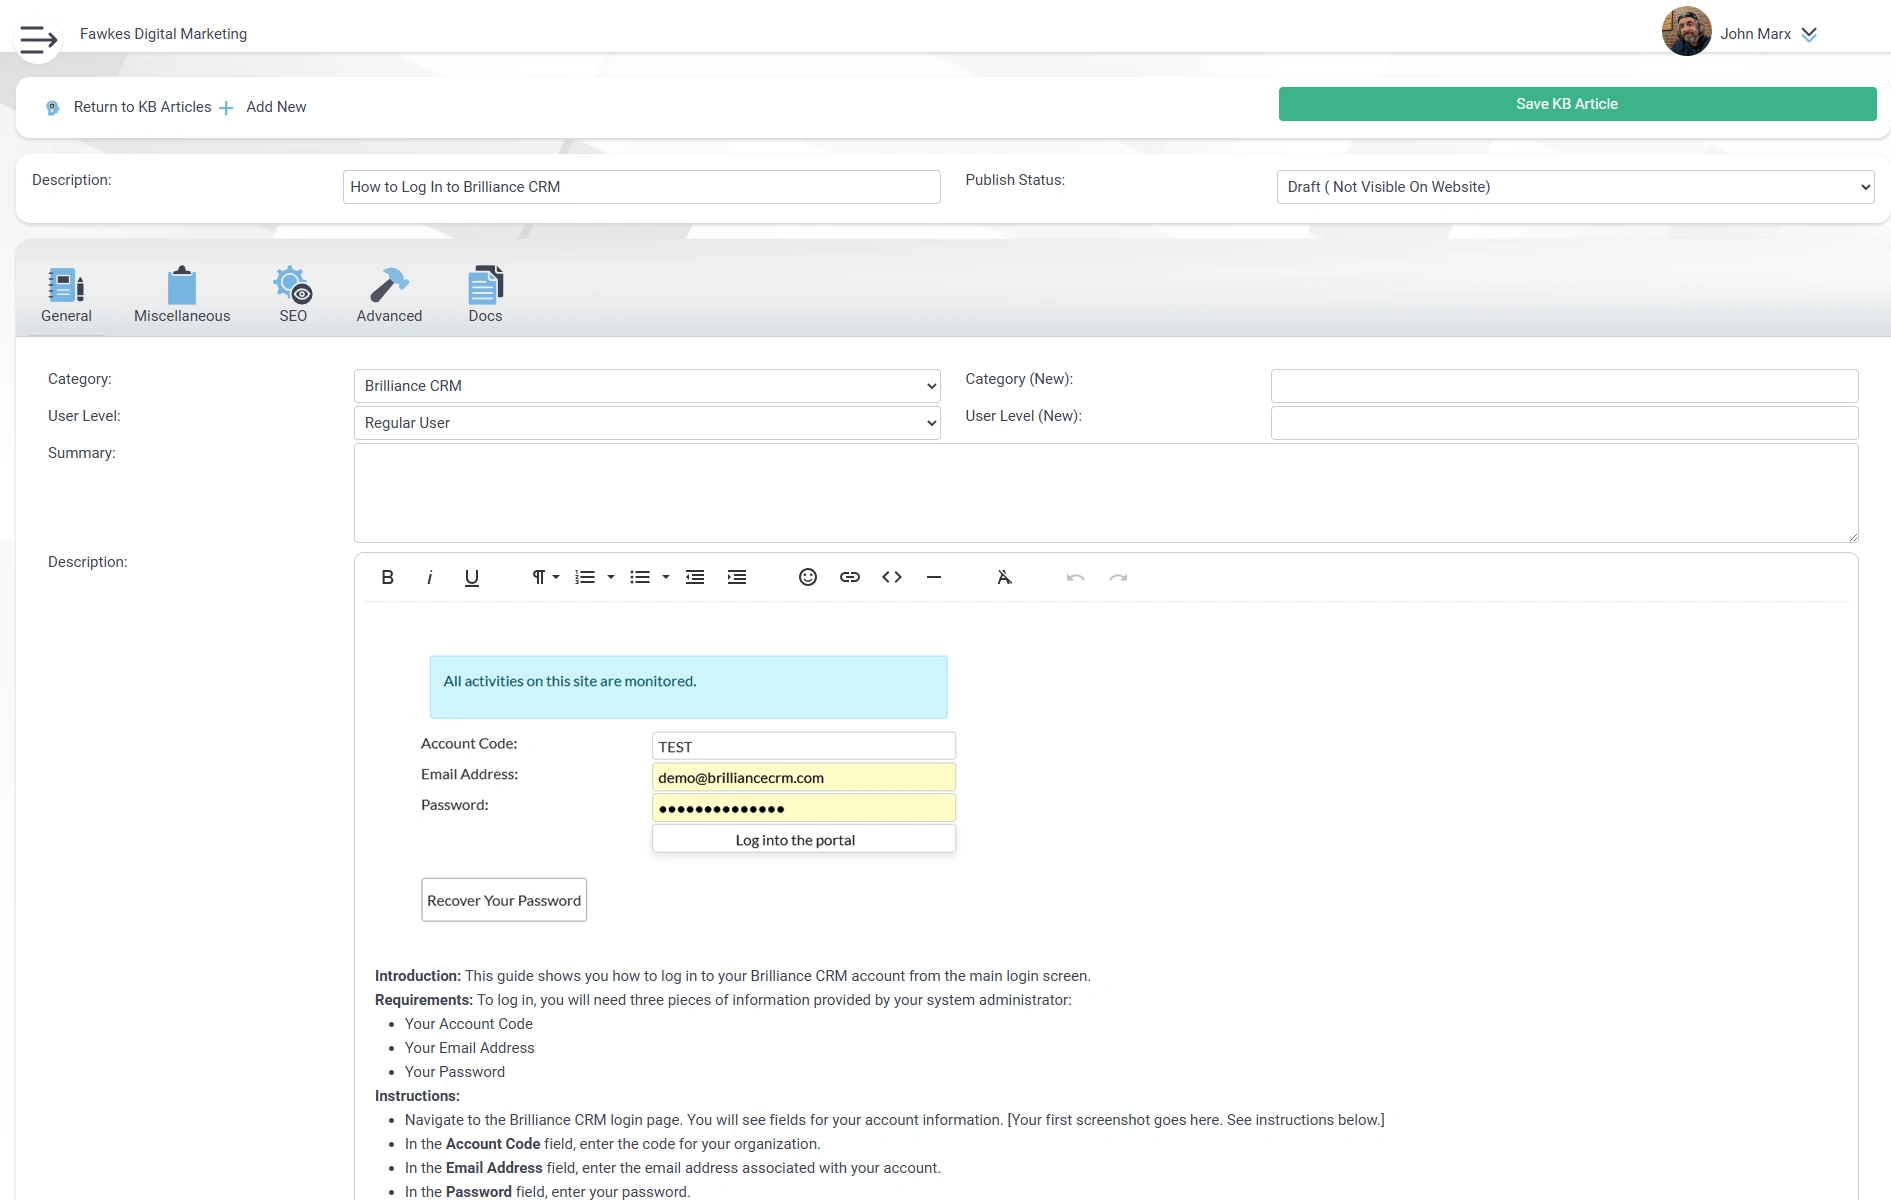Open the Category dropdown
The width and height of the screenshot is (1891, 1200).
[x=647, y=386]
